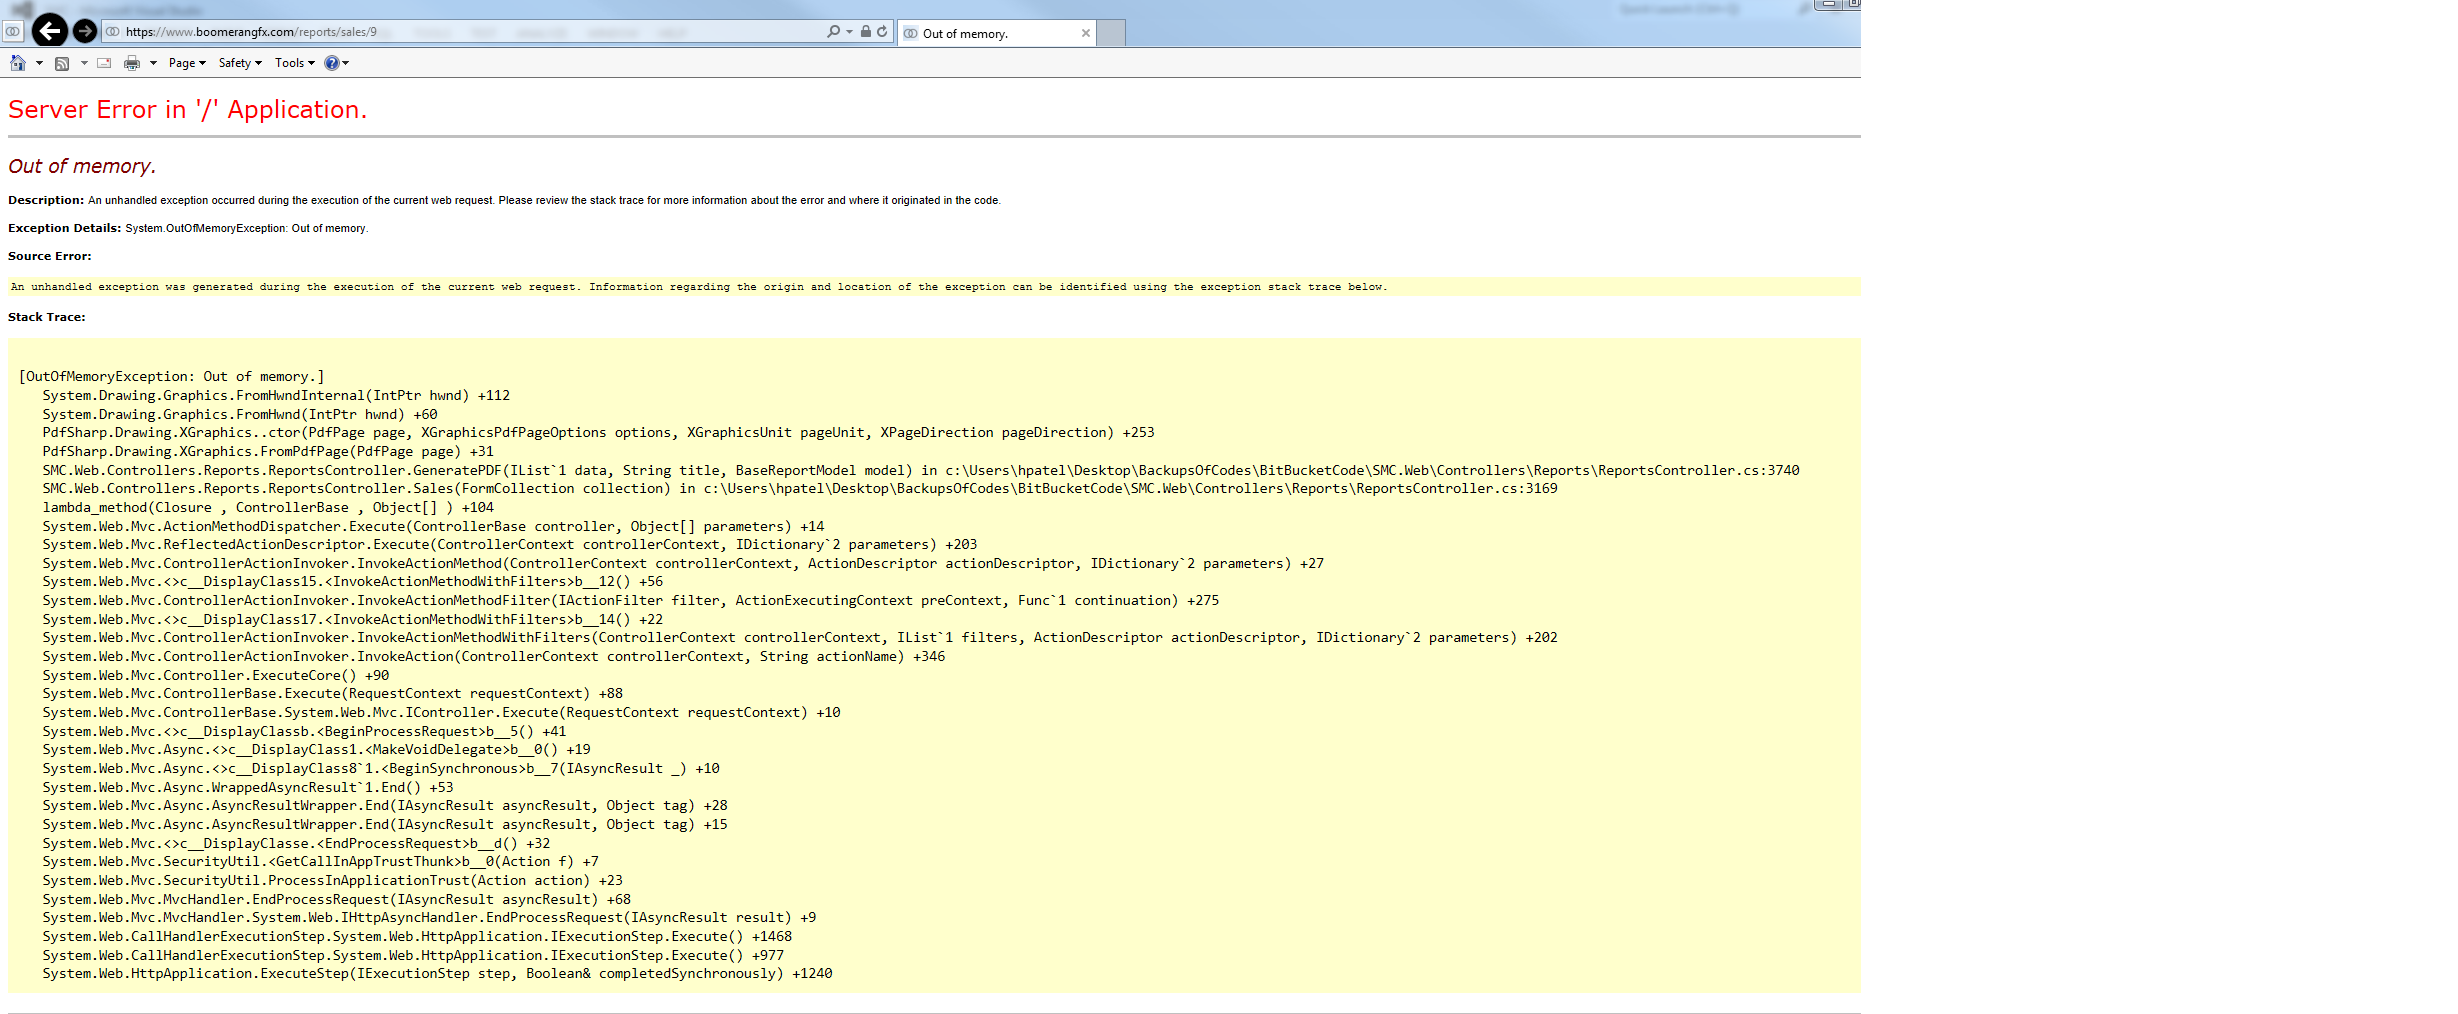Open the Tools menu

tap(294, 63)
